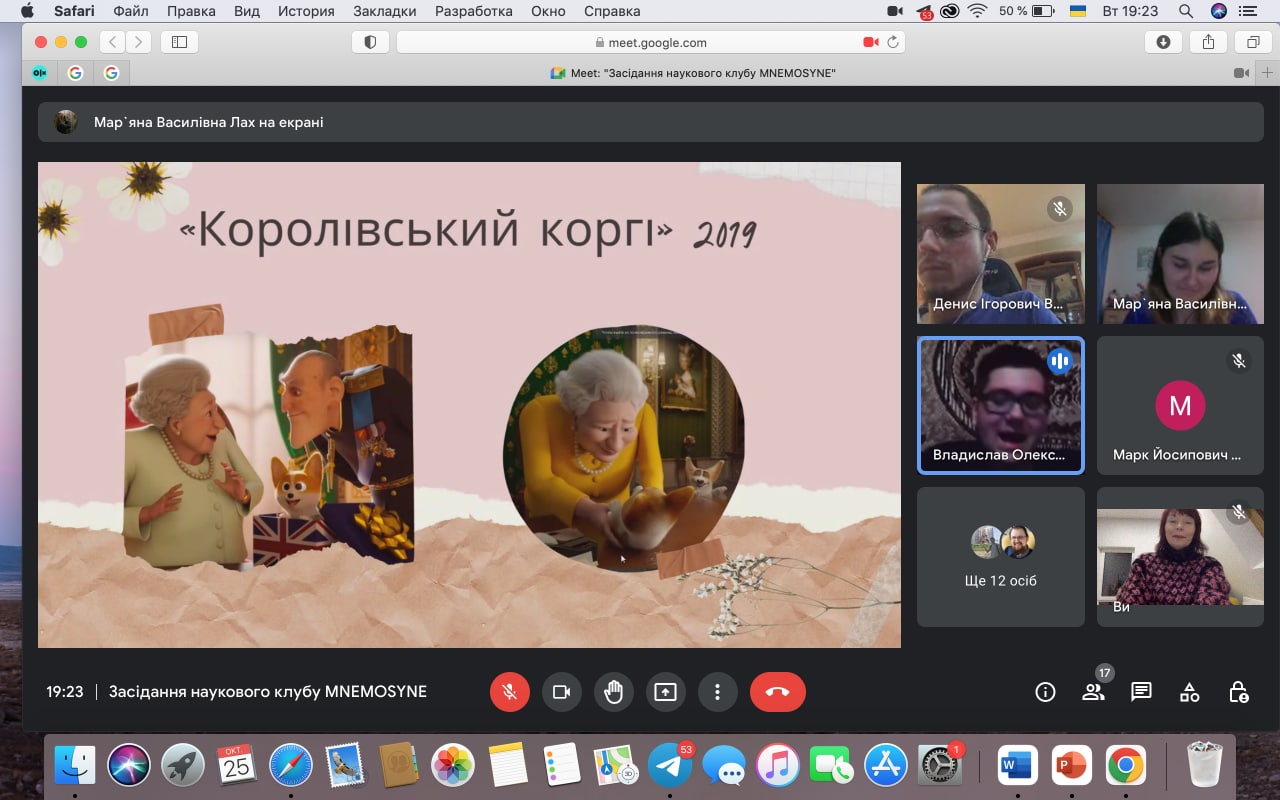The height and width of the screenshot is (800, 1280).
Task: Select the Meet tab in Safari
Action: [692, 73]
